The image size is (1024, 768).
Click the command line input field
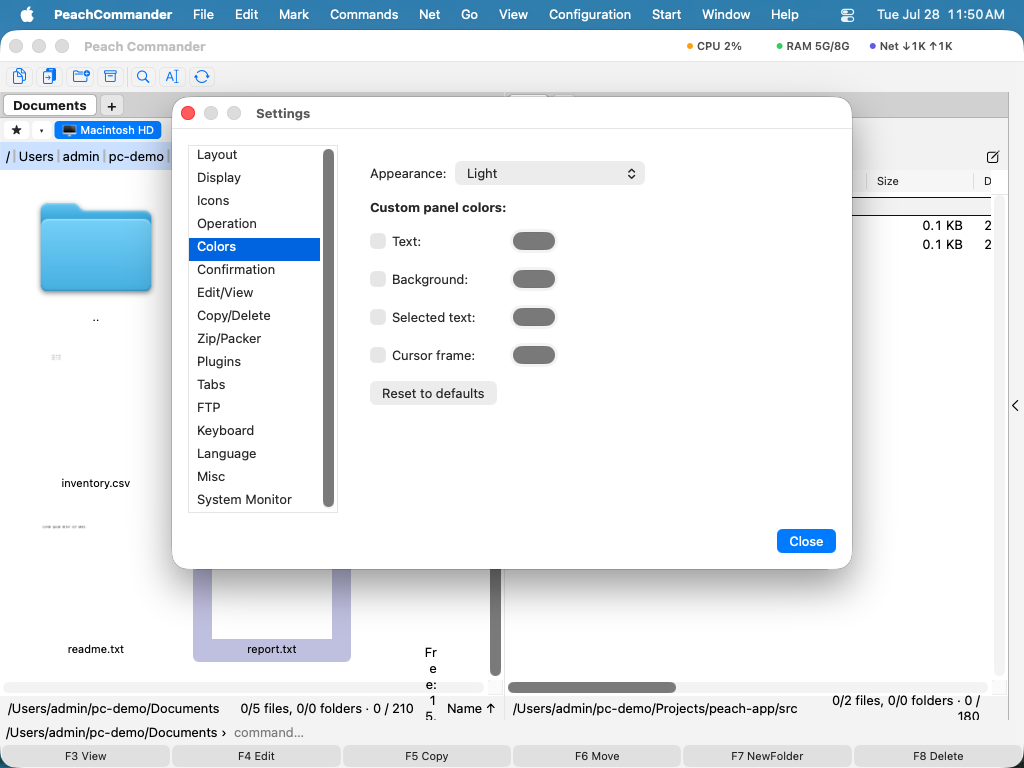[624, 733]
